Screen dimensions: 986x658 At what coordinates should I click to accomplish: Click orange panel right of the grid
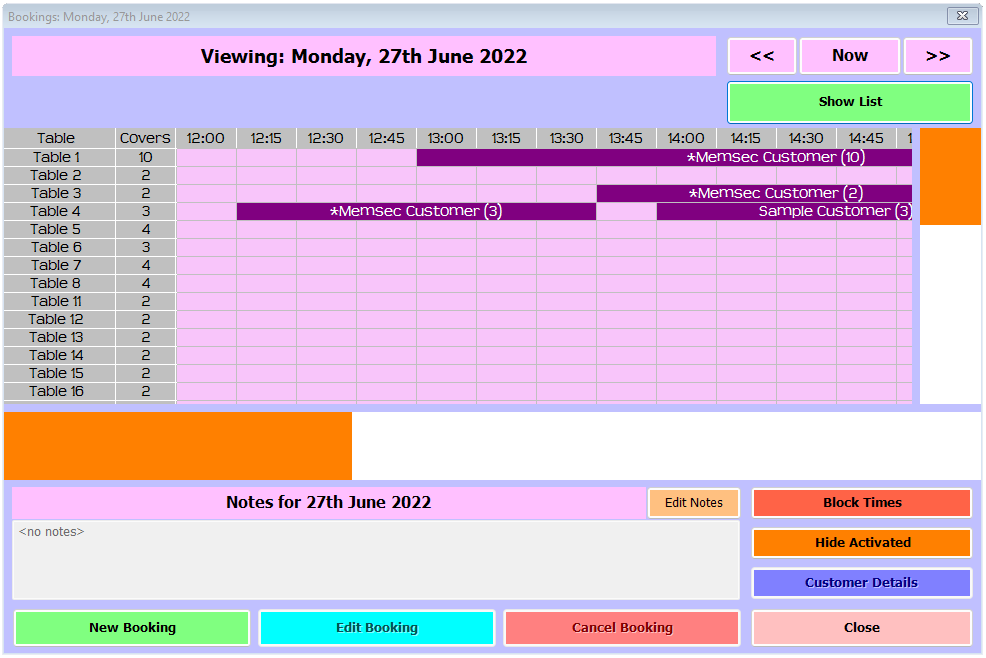(x=950, y=176)
